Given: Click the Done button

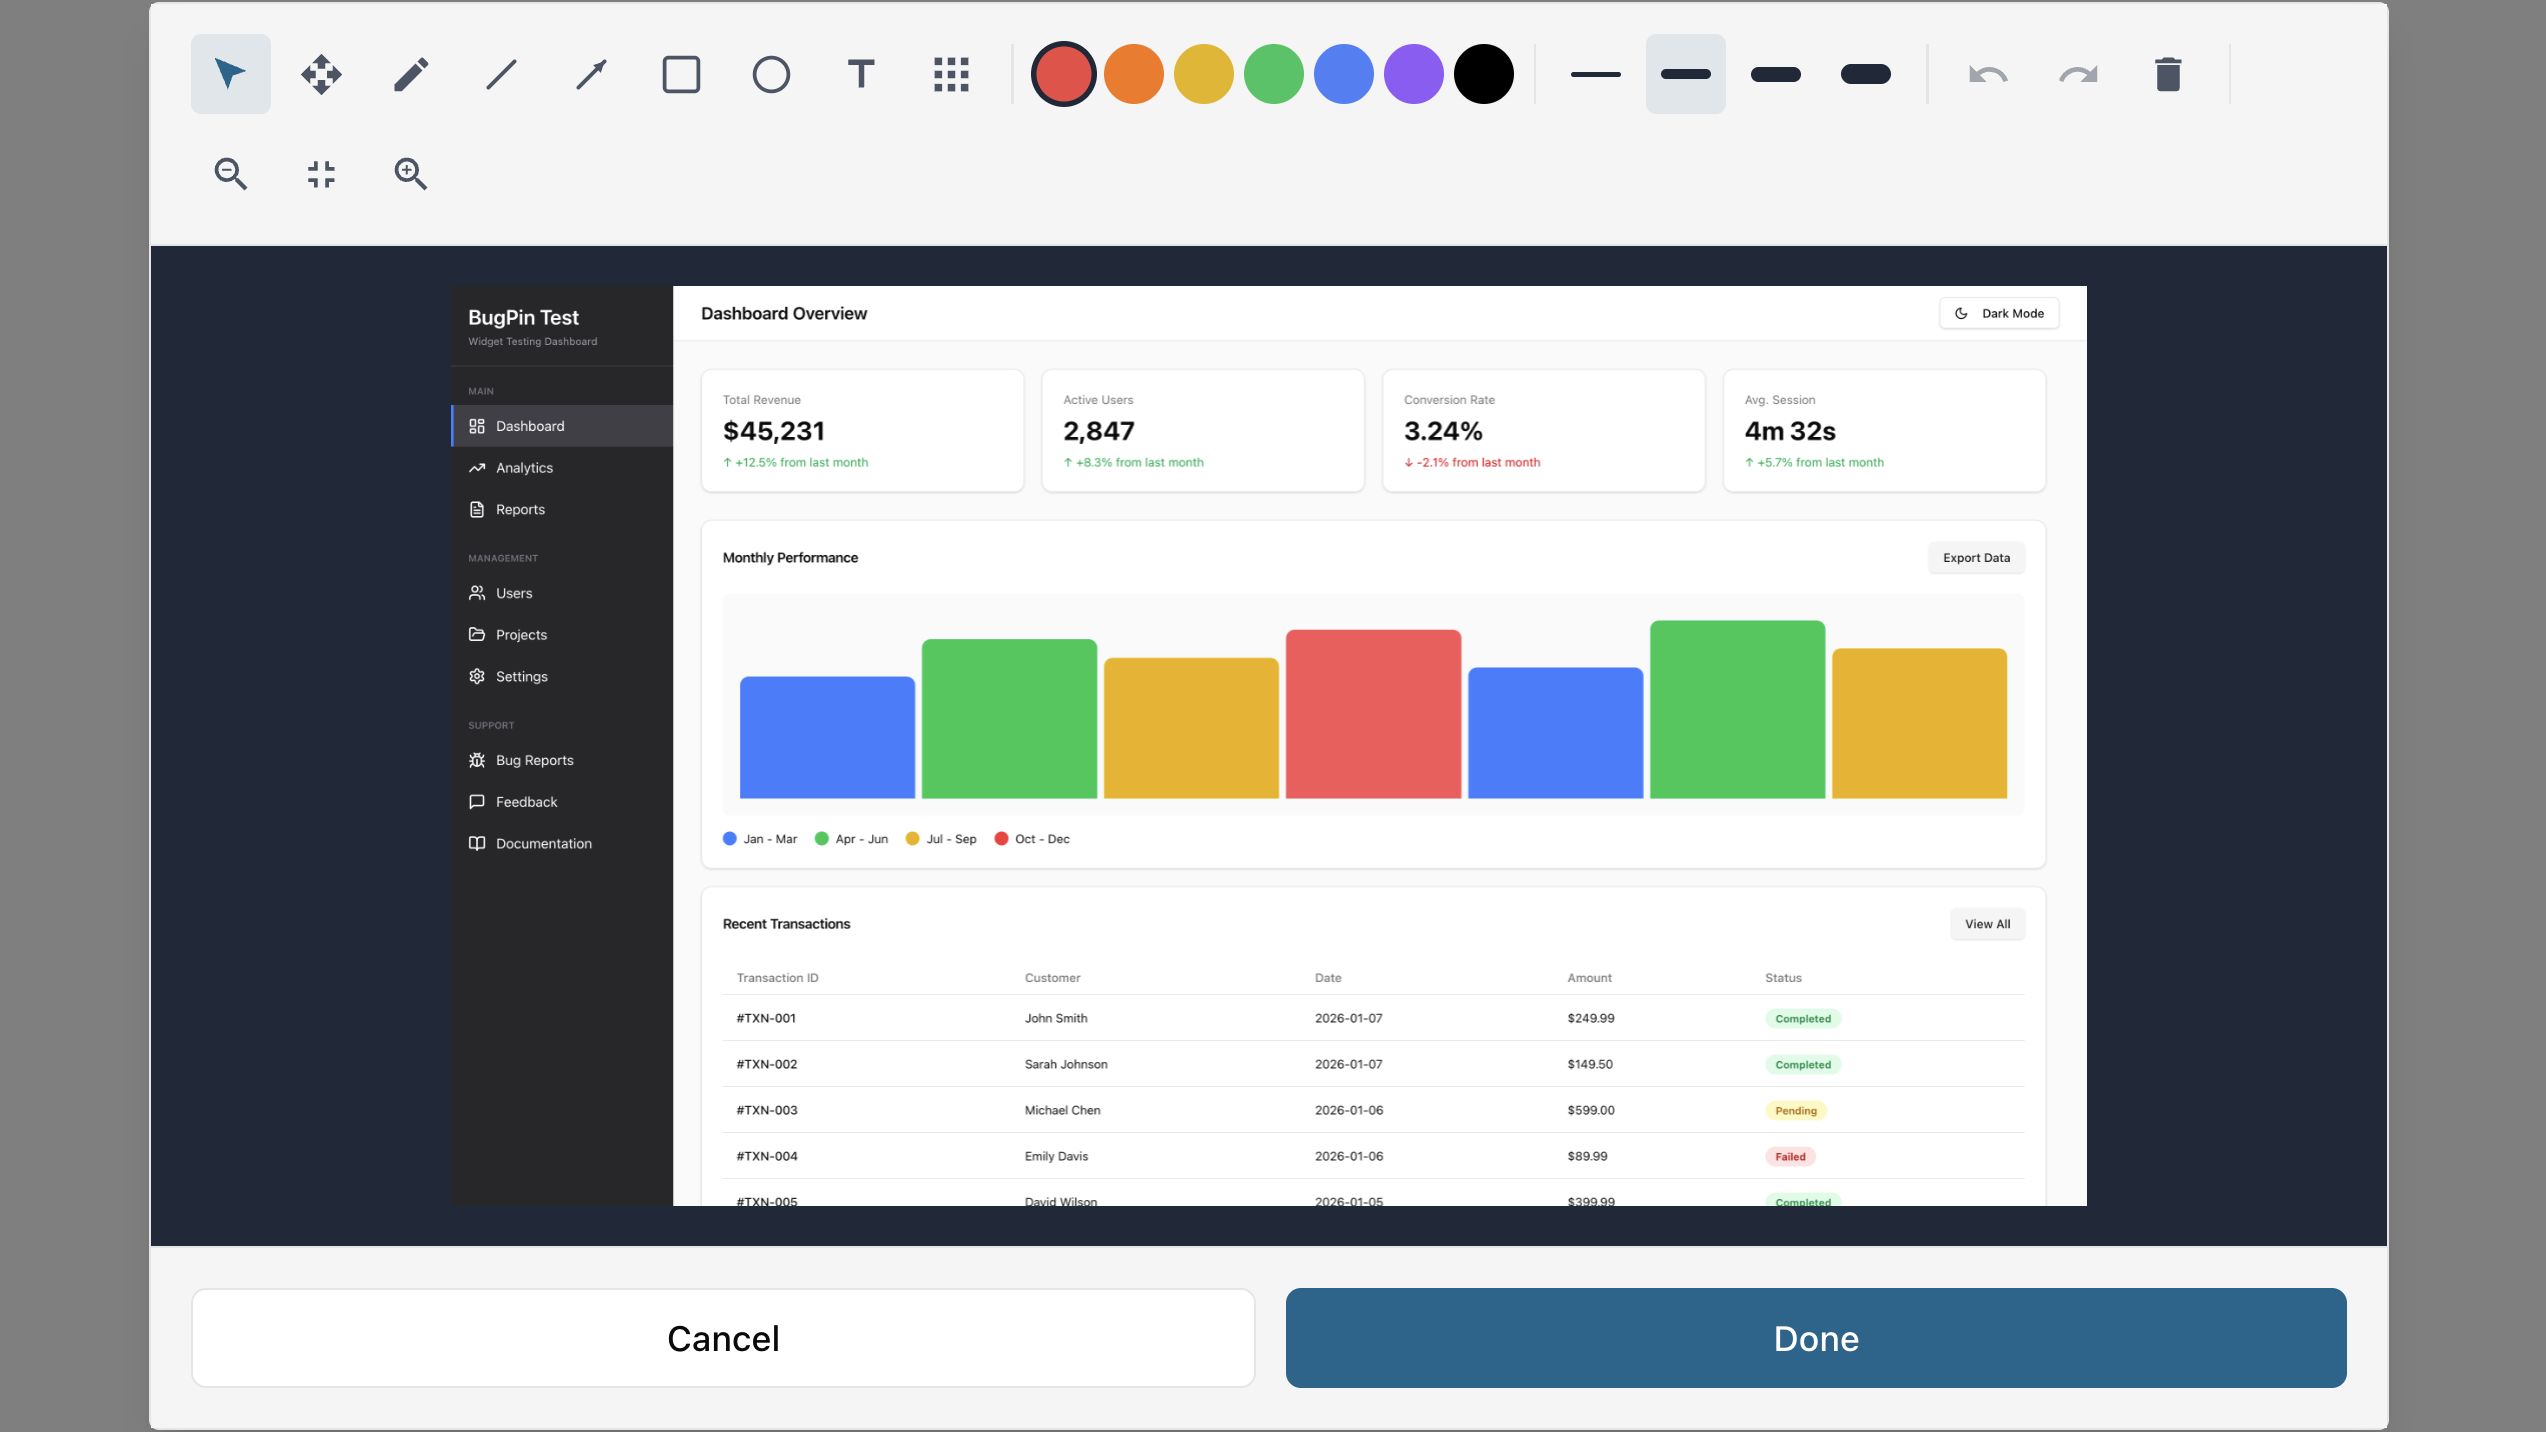Looking at the screenshot, I should click(1816, 1338).
